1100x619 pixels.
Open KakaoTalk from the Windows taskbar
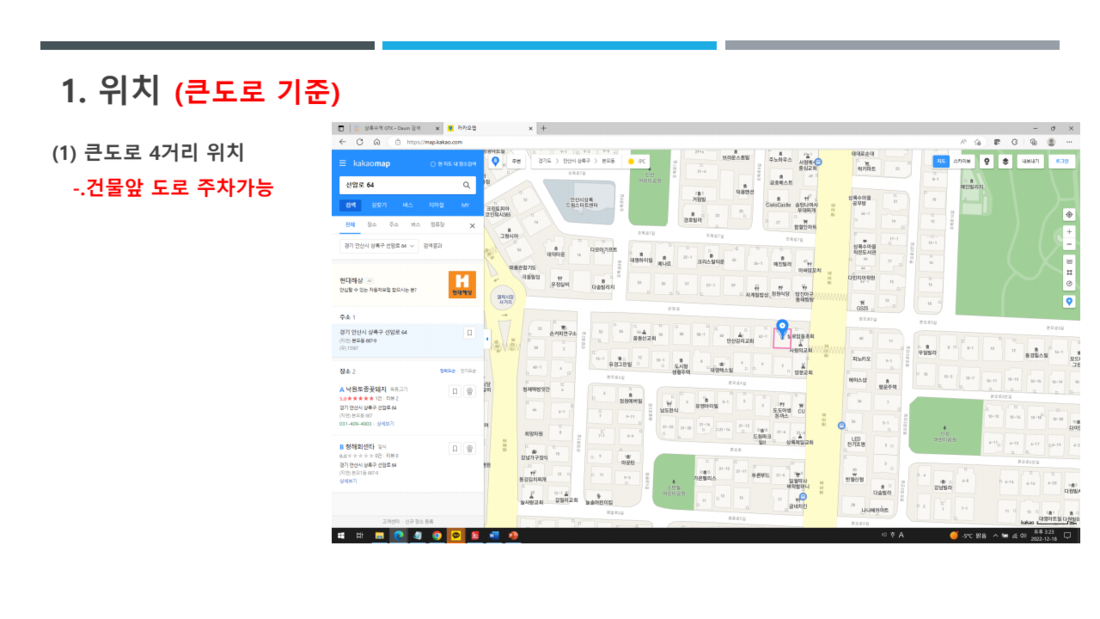(x=456, y=536)
